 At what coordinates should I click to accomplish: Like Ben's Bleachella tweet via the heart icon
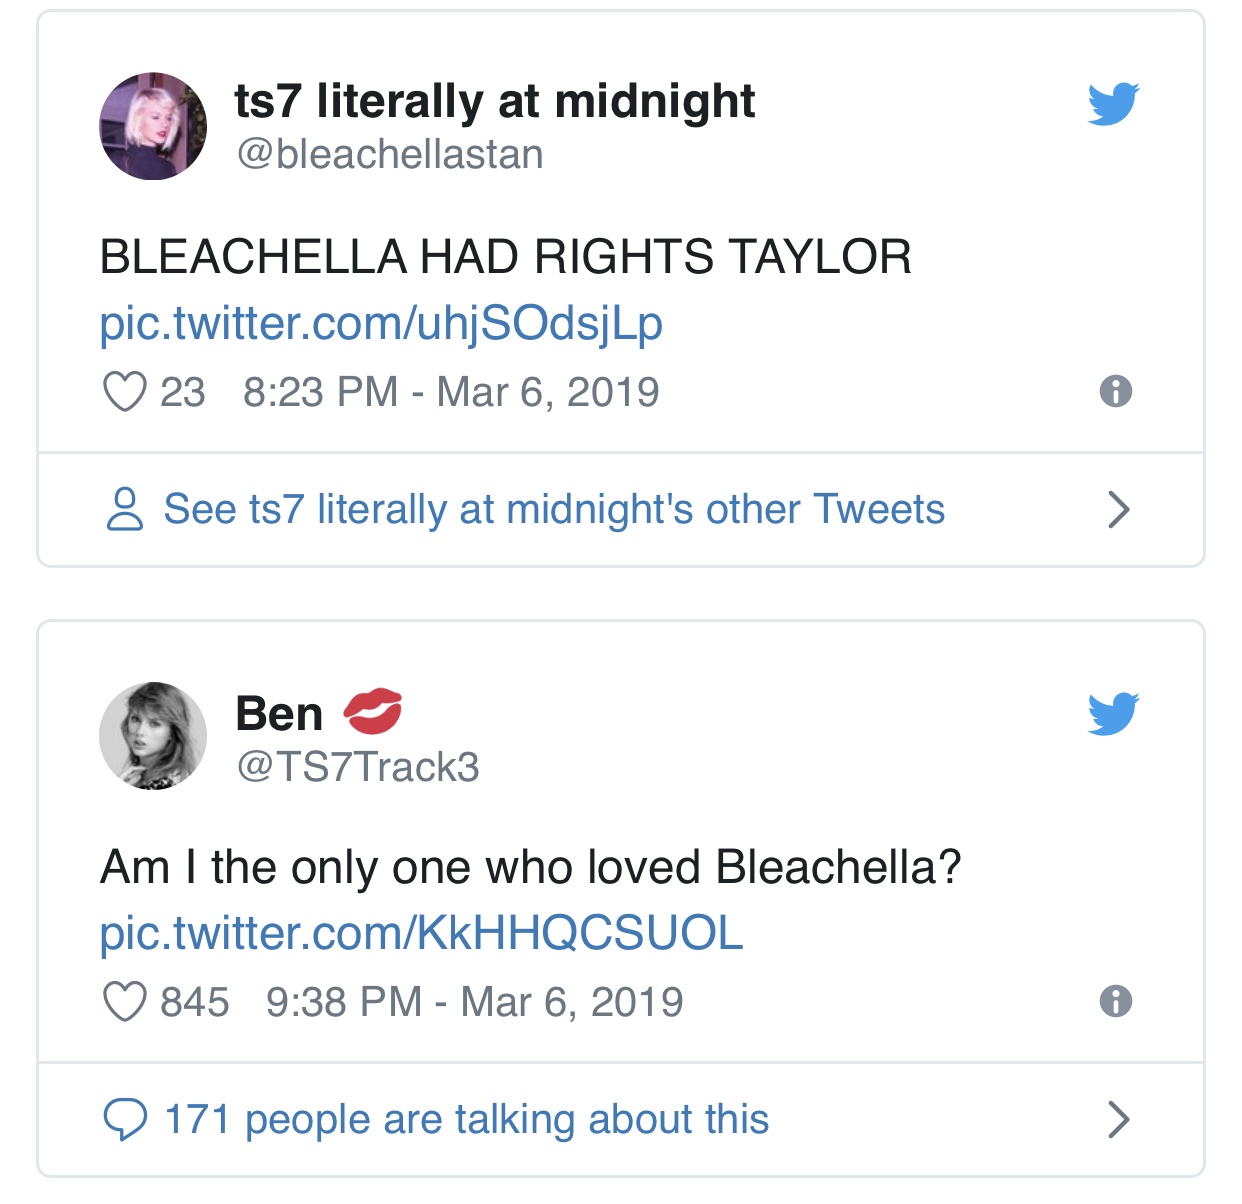tap(123, 1001)
